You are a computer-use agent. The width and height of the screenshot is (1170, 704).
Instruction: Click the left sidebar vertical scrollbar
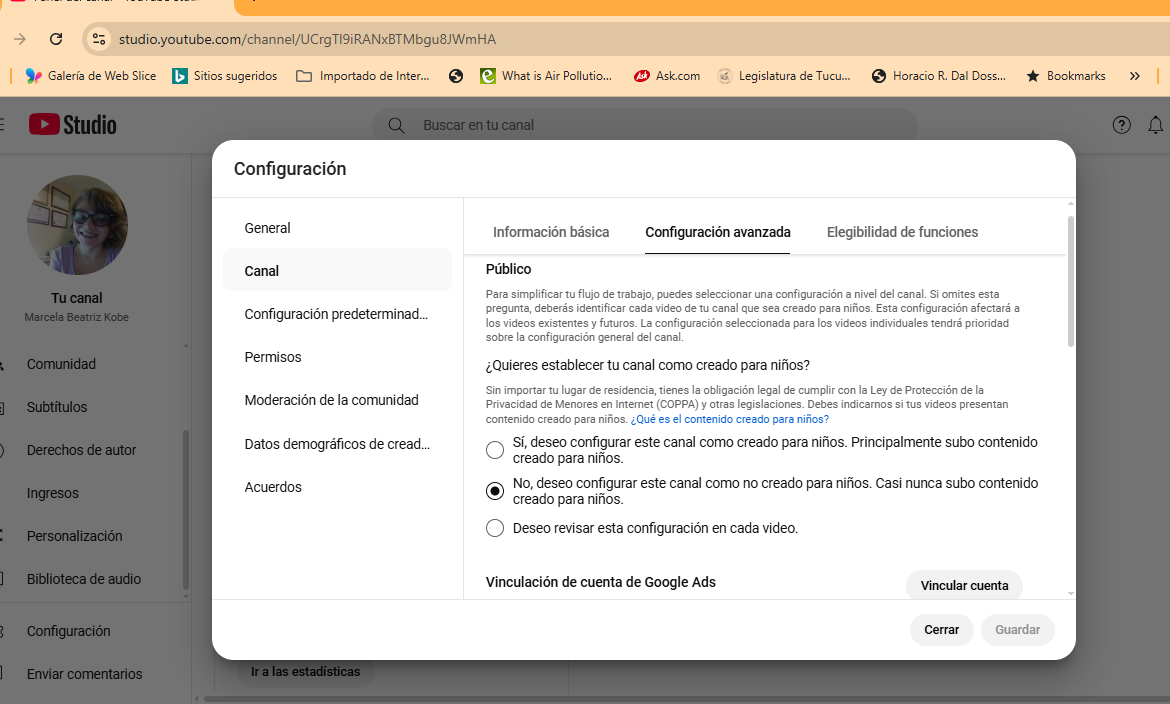pos(186,510)
